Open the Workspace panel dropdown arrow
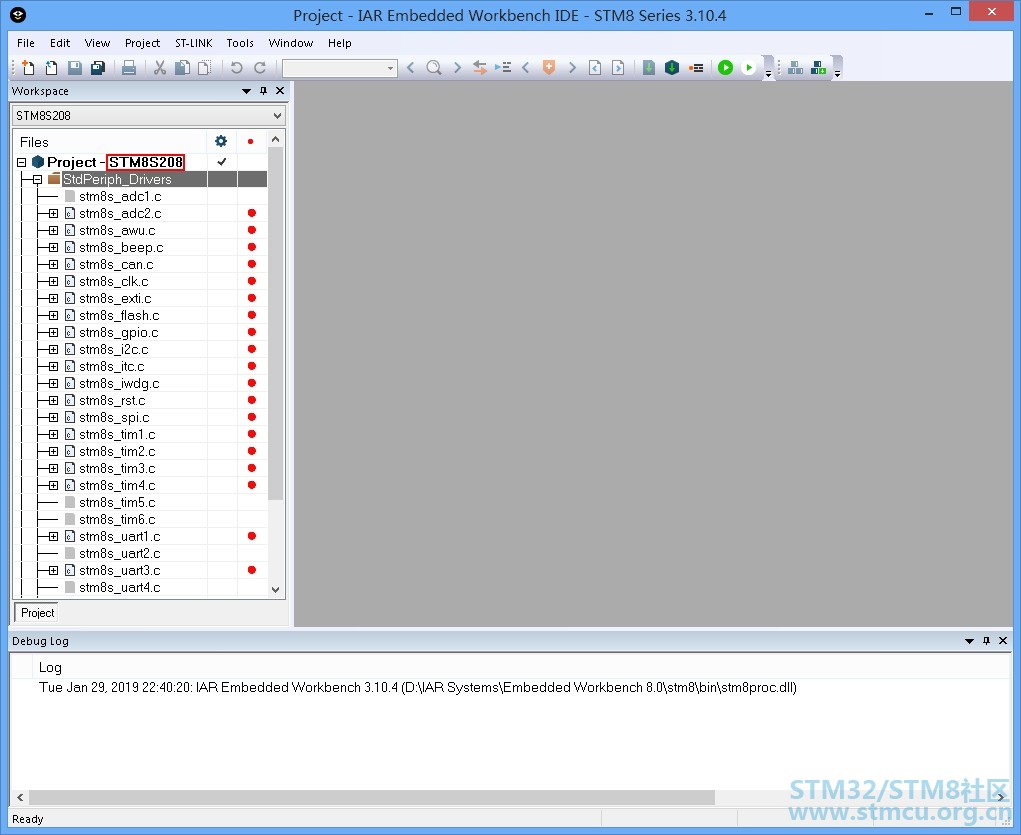The image size is (1021, 835). (x=246, y=91)
